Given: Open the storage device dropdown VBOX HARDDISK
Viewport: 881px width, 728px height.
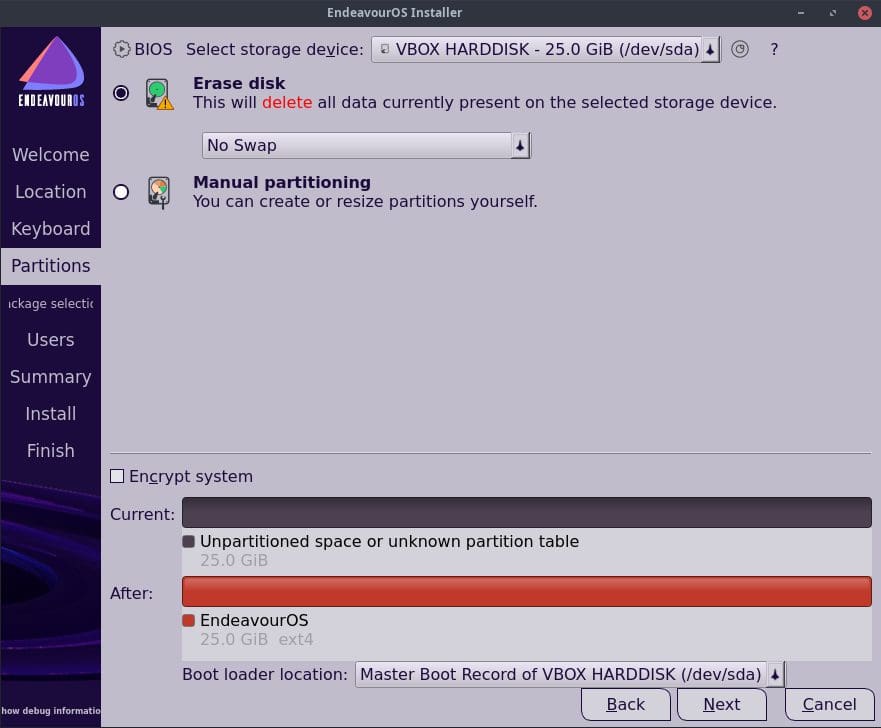Looking at the screenshot, I should 545,49.
